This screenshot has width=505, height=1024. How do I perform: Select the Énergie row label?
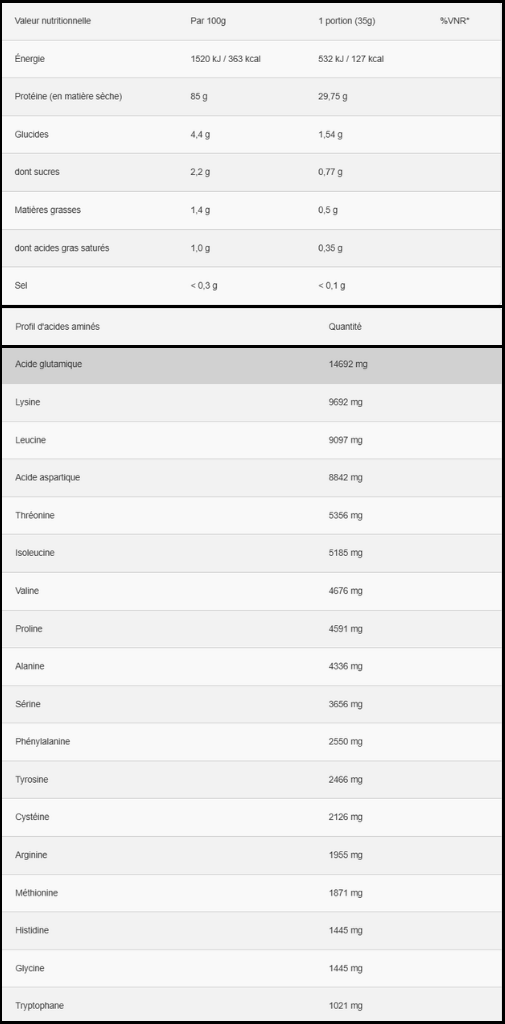point(29,59)
